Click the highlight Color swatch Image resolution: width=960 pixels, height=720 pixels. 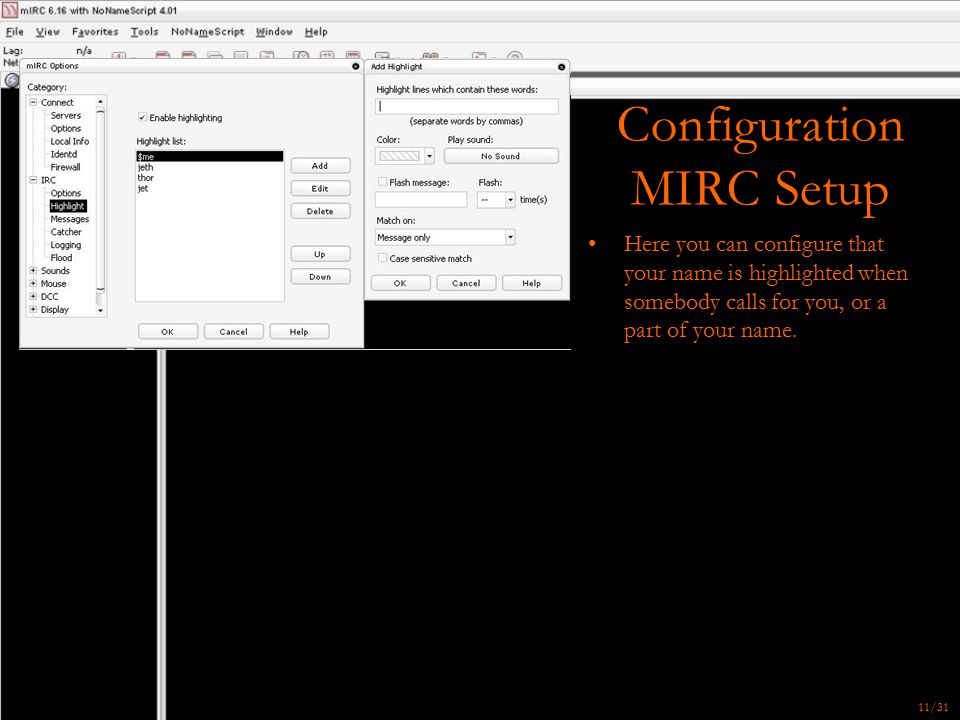400,156
